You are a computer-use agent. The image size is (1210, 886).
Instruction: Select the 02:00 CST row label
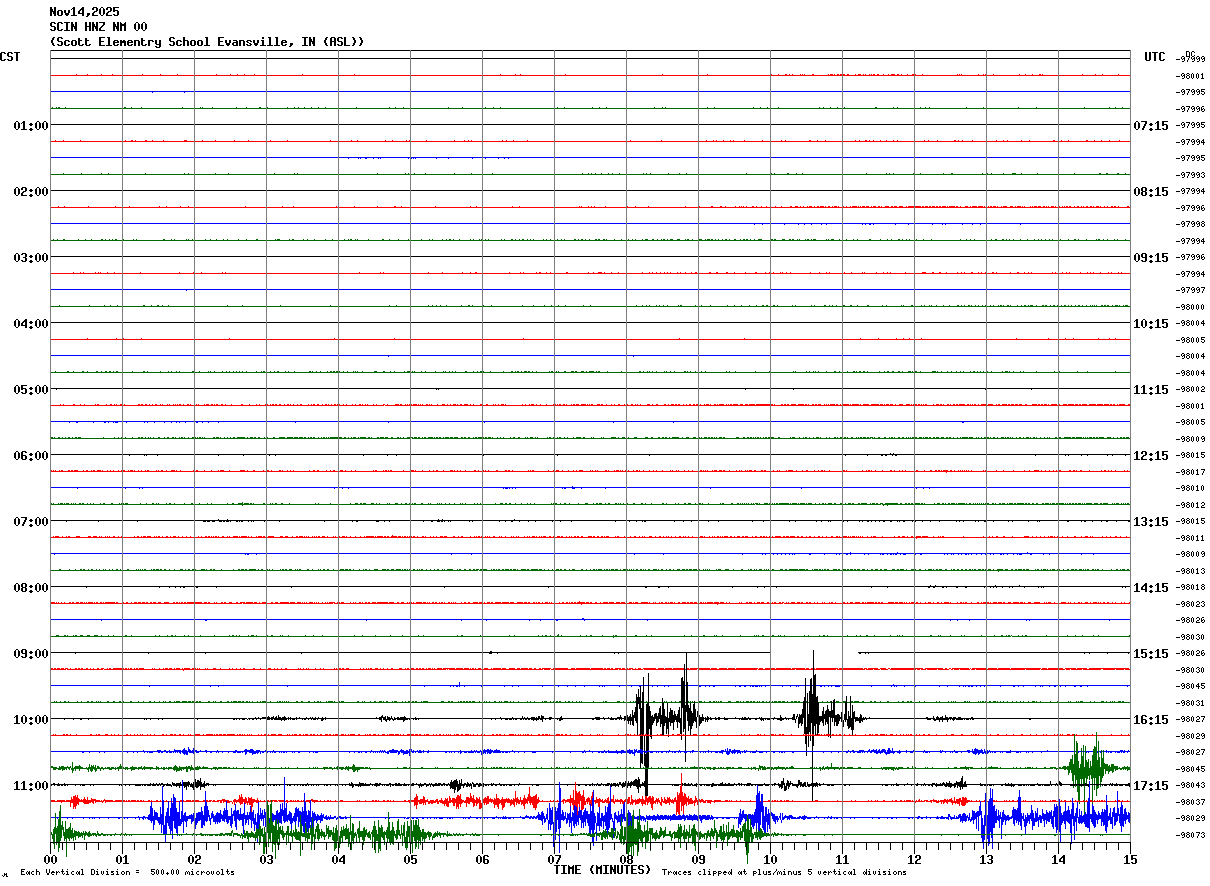(30, 191)
